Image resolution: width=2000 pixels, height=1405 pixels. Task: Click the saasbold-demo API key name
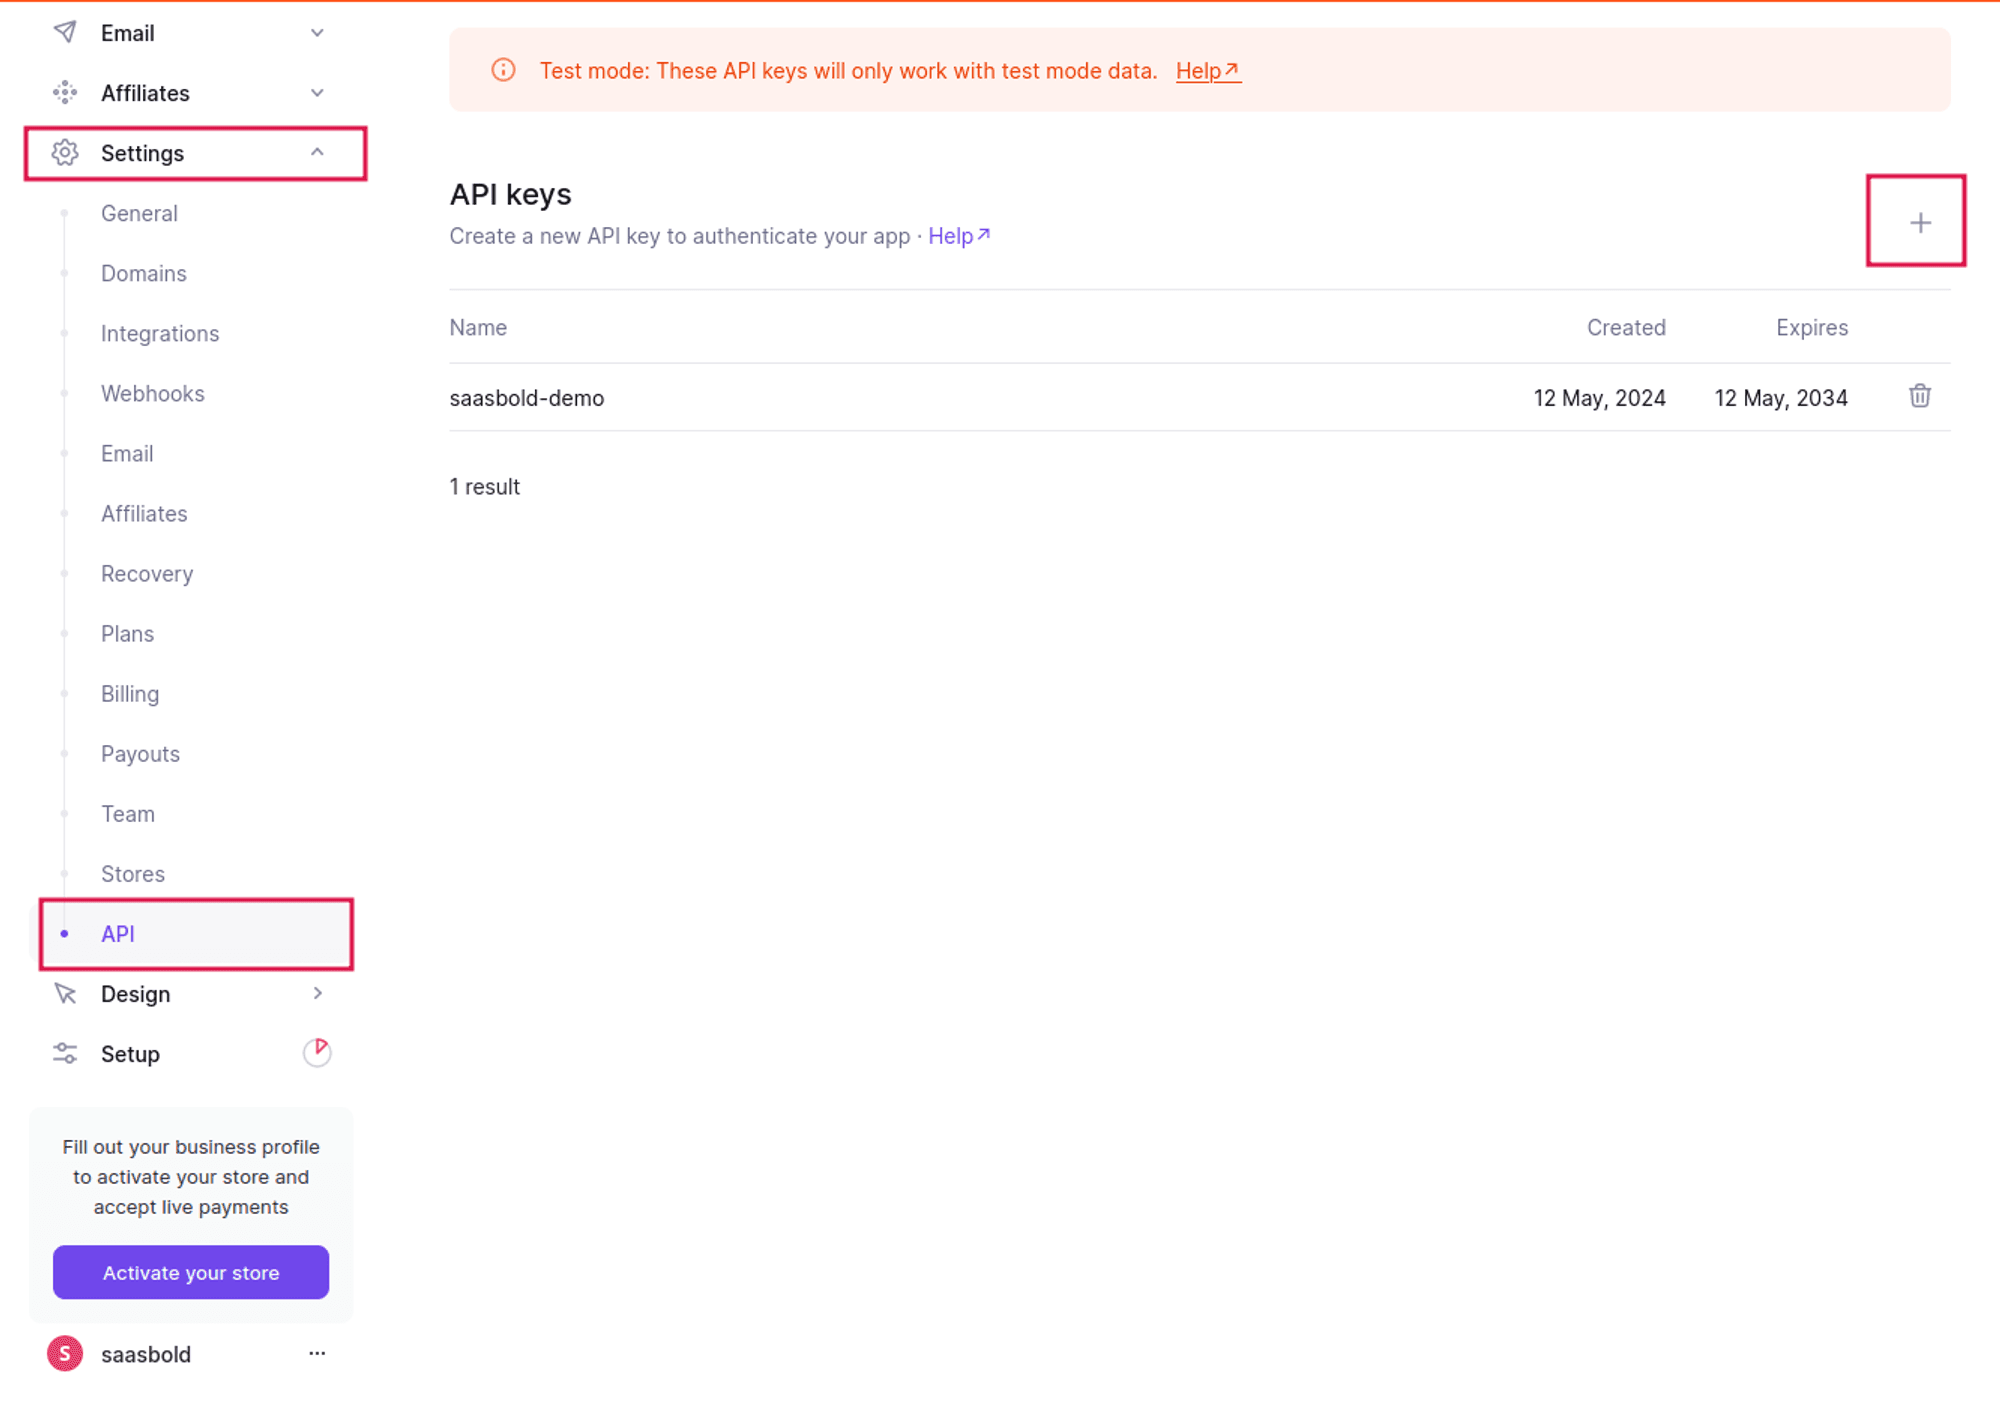[526, 397]
